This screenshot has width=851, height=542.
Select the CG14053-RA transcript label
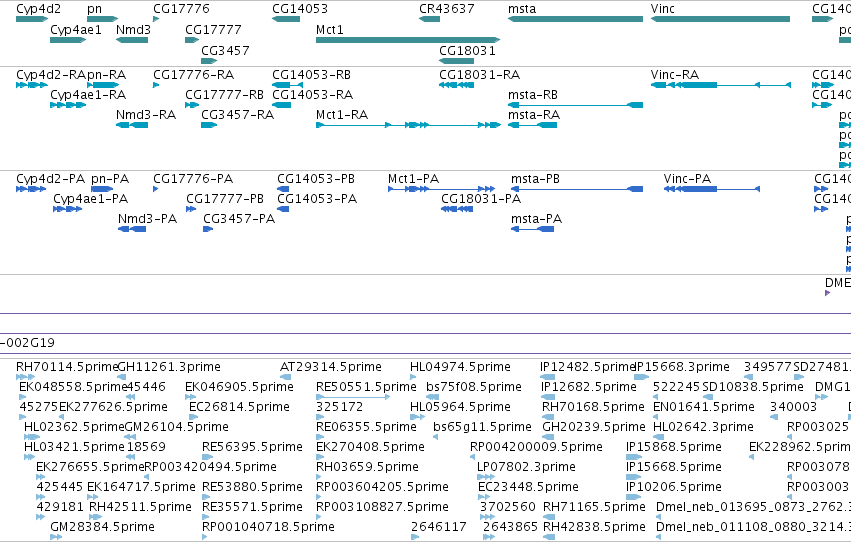point(313,94)
